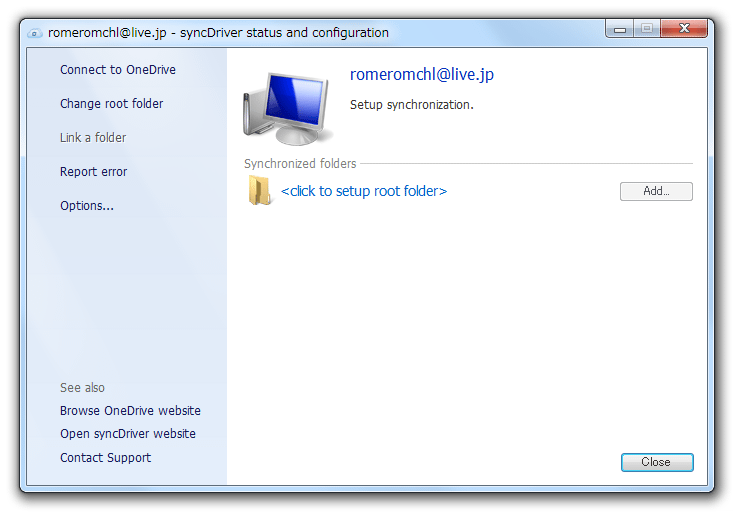Image resolution: width=736 pixels, height=515 pixels.
Task: Click the computer monitor icon
Action: 287,108
